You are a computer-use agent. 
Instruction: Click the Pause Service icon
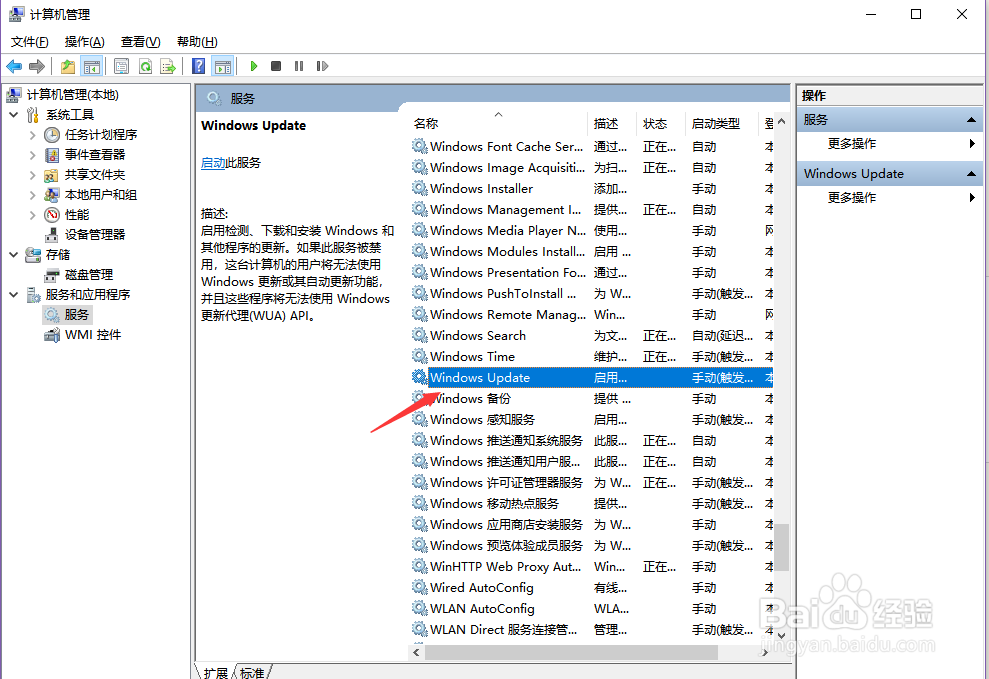coord(299,66)
